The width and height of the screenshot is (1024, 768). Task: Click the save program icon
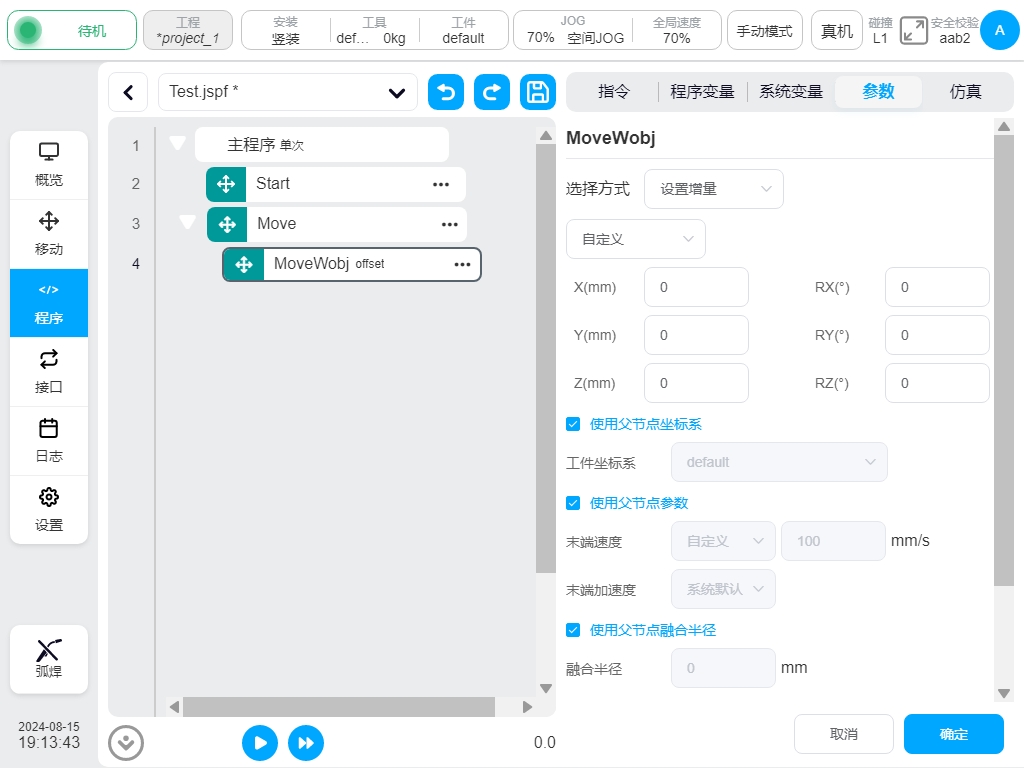pyautogui.click(x=538, y=92)
